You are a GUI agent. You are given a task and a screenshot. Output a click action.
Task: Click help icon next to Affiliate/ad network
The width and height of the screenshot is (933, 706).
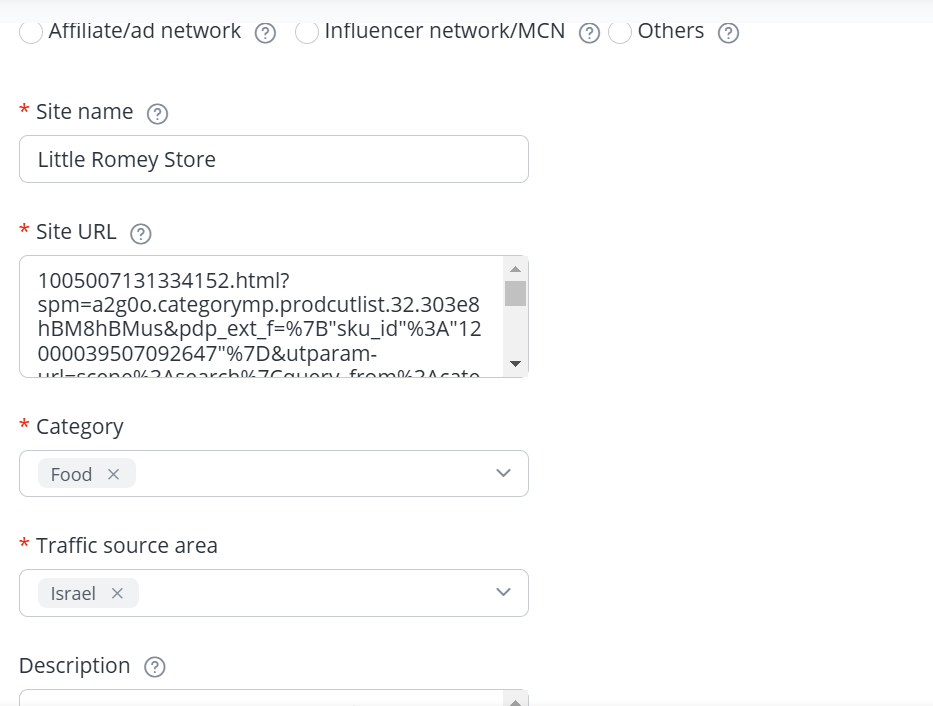tap(265, 33)
